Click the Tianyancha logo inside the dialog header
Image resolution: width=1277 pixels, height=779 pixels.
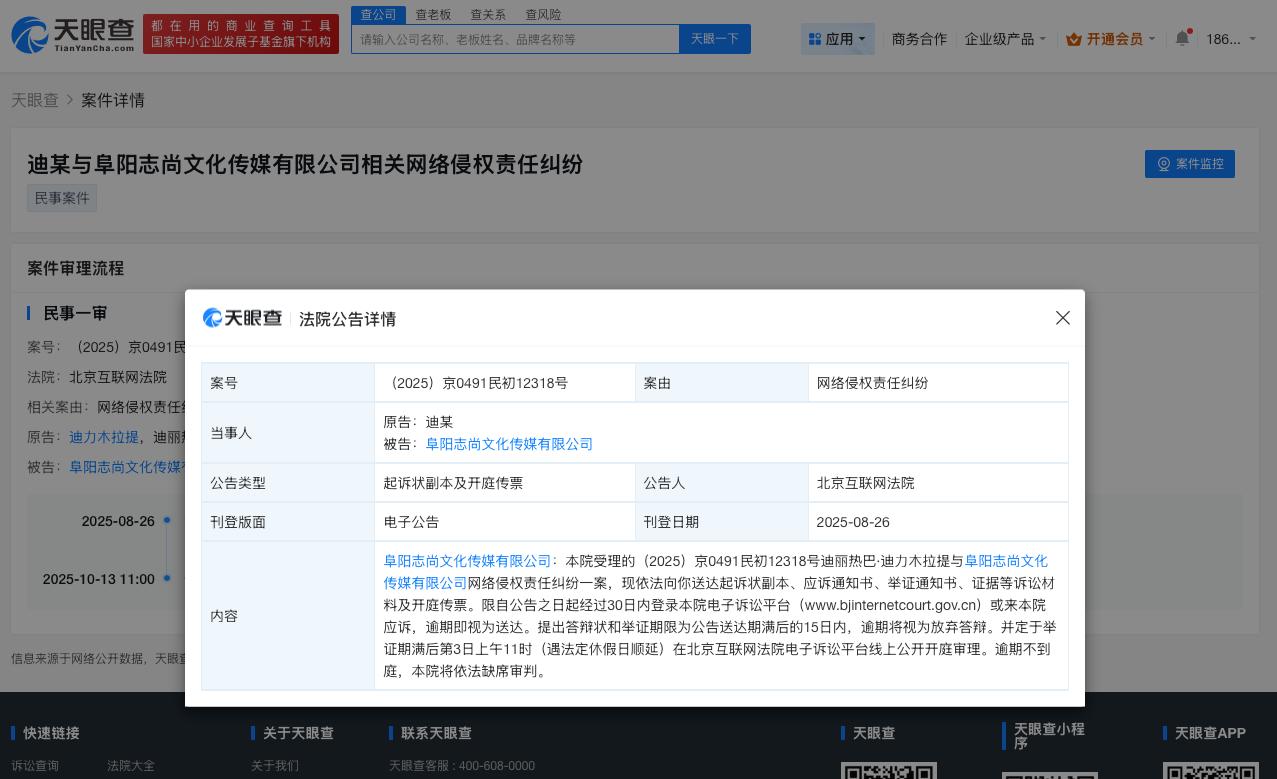pyautogui.click(x=242, y=318)
